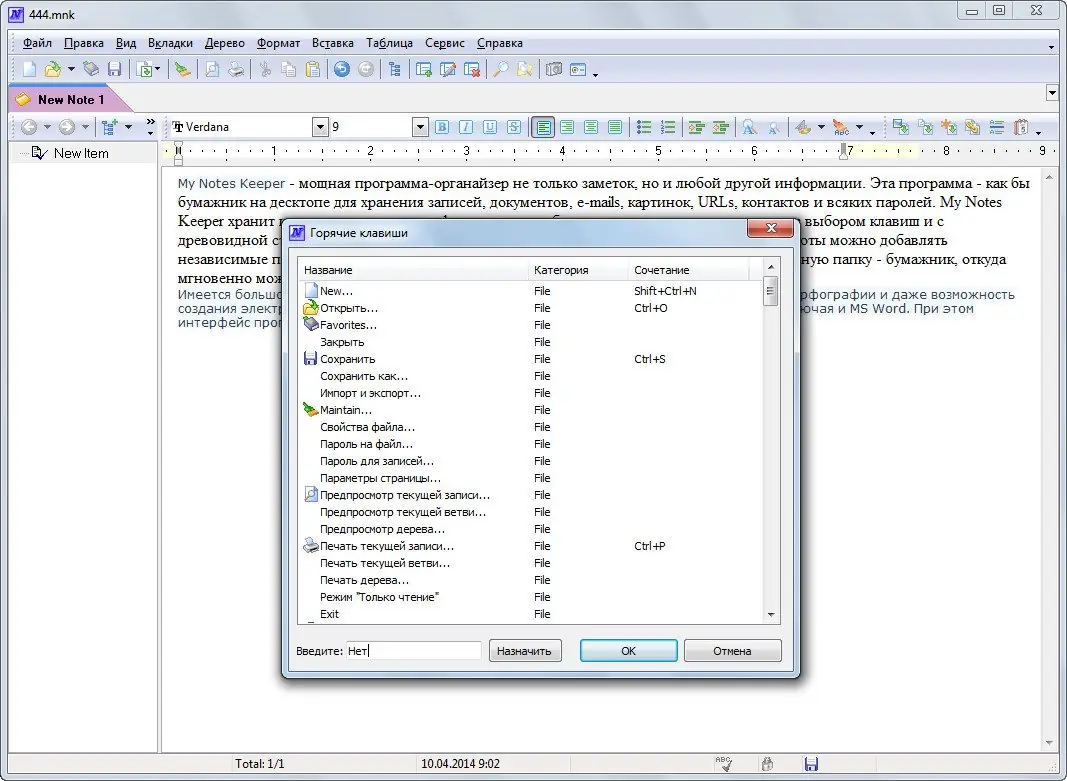Click the blue Undo arrow icon

342,69
